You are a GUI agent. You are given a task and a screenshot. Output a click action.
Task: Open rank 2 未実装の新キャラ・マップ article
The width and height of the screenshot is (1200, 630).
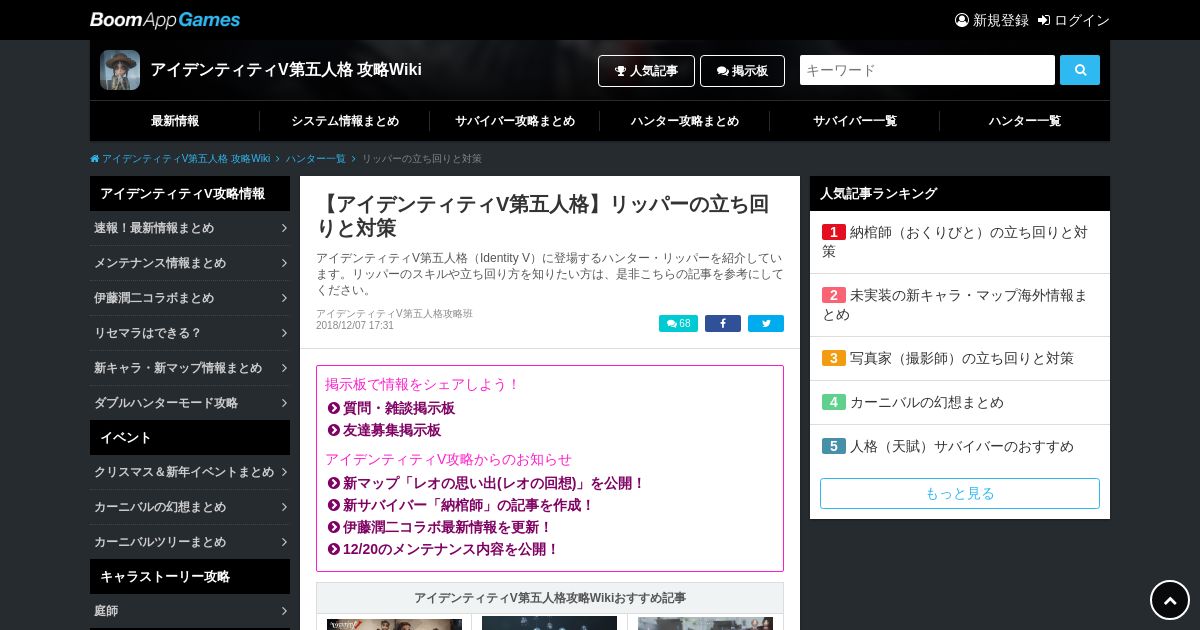(x=960, y=305)
